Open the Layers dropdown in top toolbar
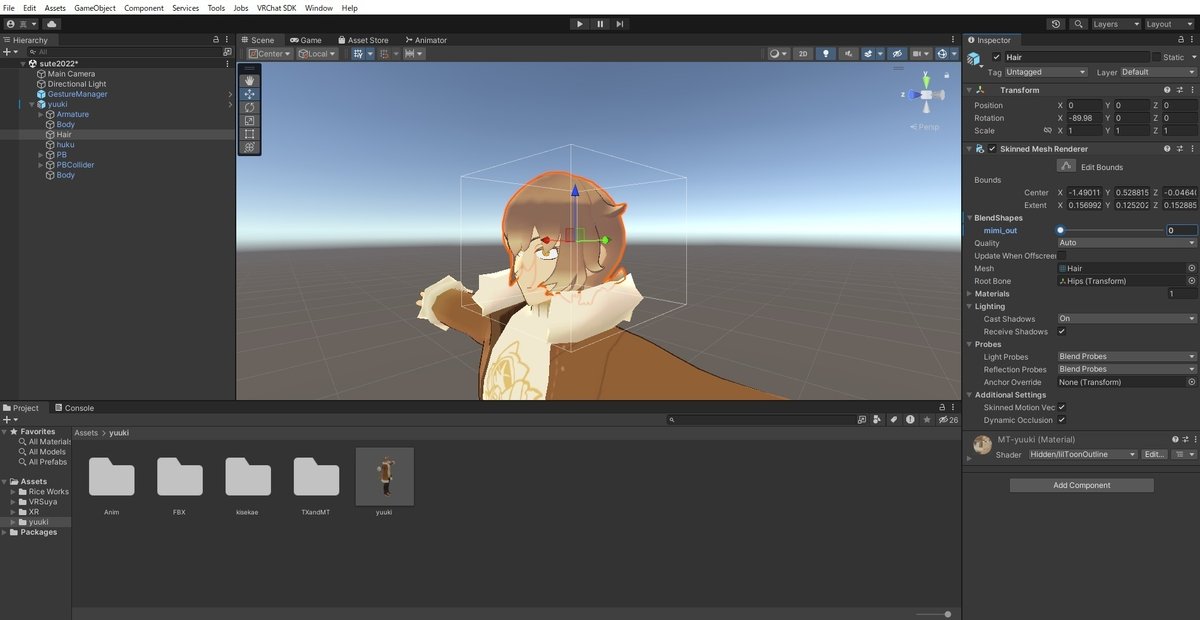This screenshot has width=1200, height=620. coord(1114,23)
